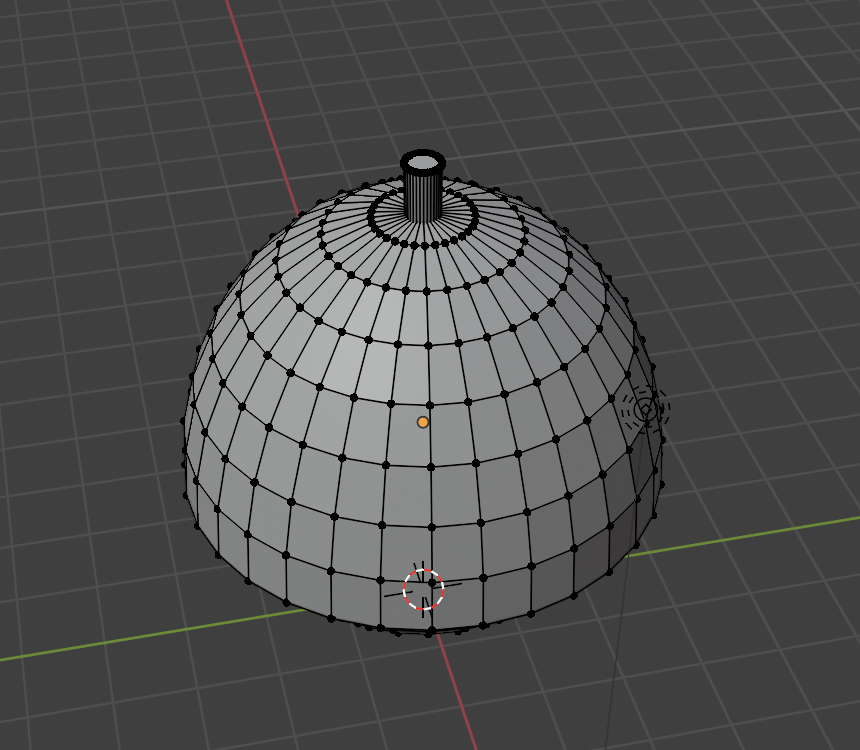The width and height of the screenshot is (860, 750).
Task: Click the red X axis line above the dome
Action: click(x=262, y=110)
